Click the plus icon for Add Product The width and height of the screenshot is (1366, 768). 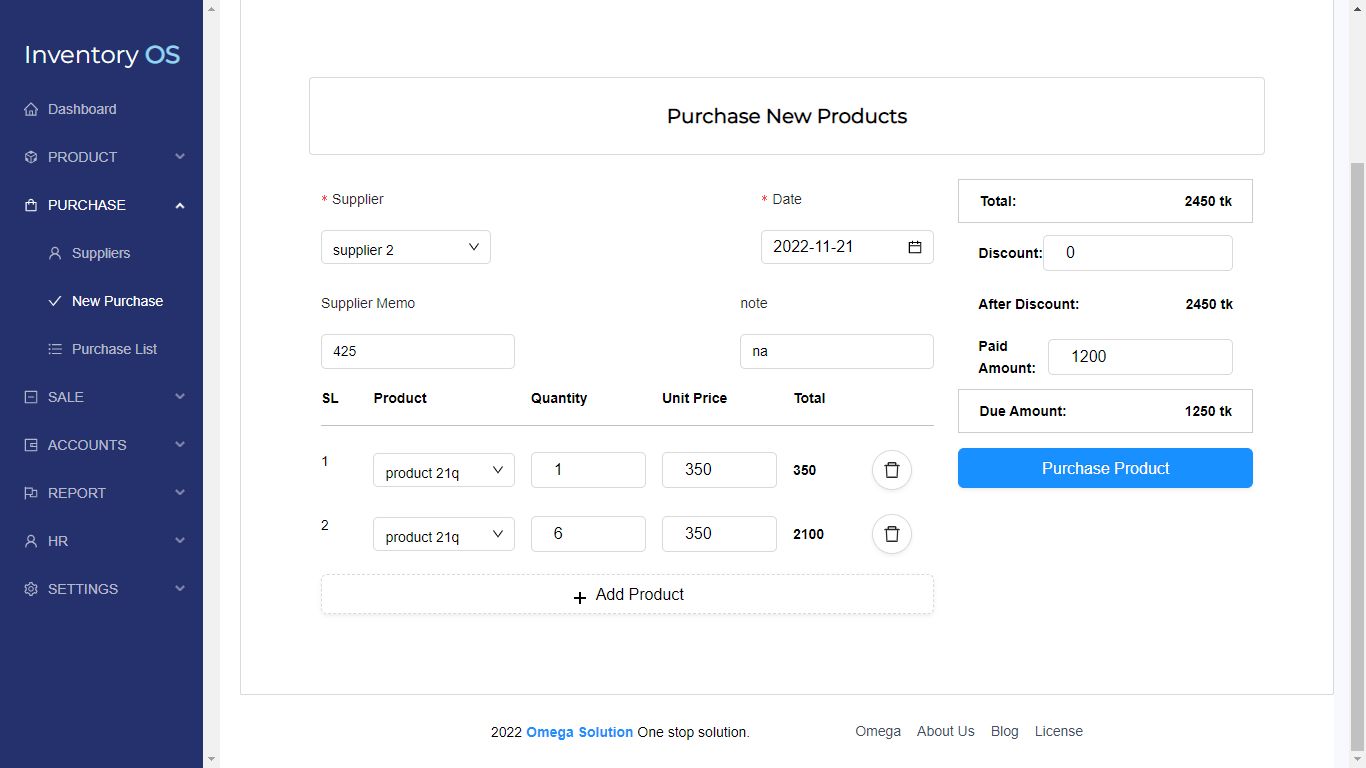pos(580,596)
